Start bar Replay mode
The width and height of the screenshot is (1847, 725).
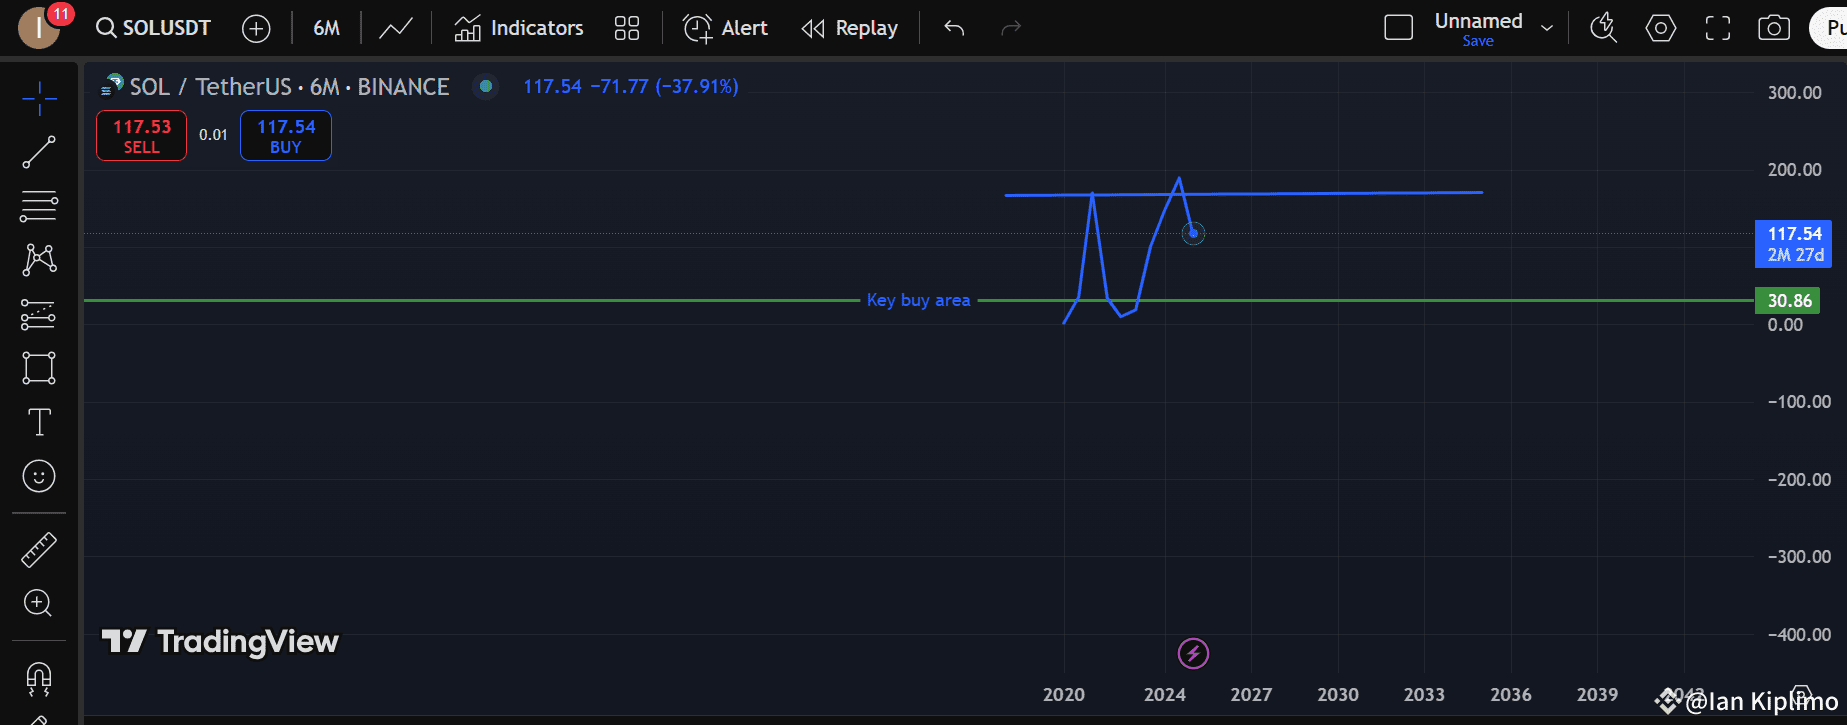(x=850, y=28)
